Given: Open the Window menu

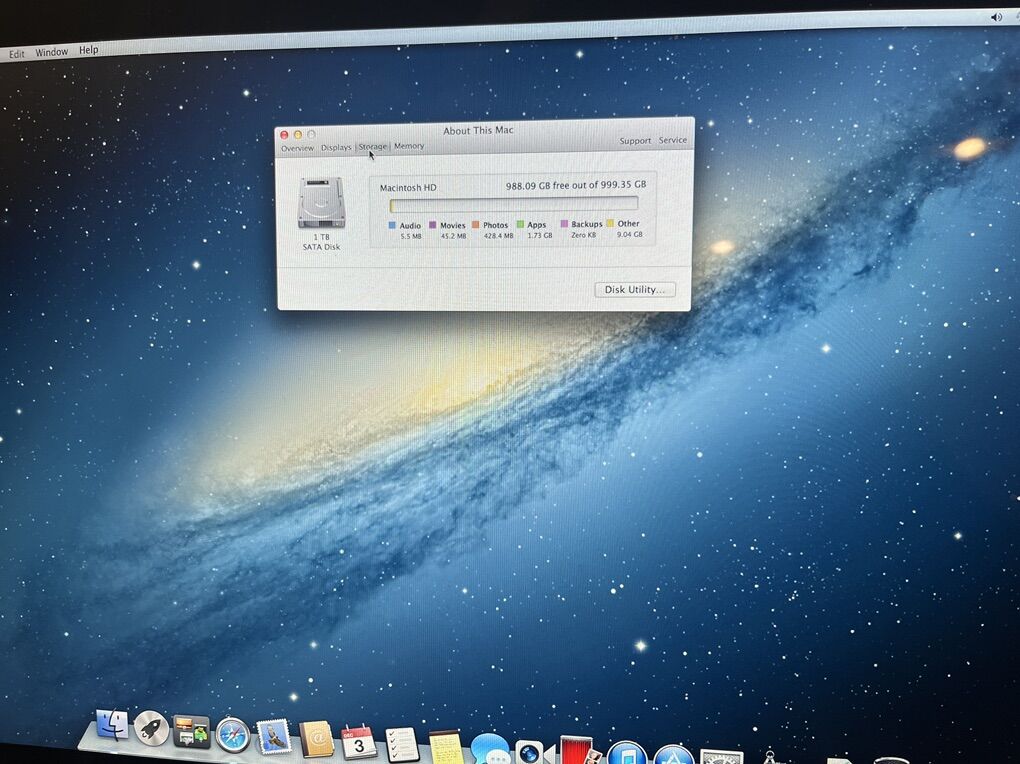Looking at the screenshot, I should [x=52, y=52].
